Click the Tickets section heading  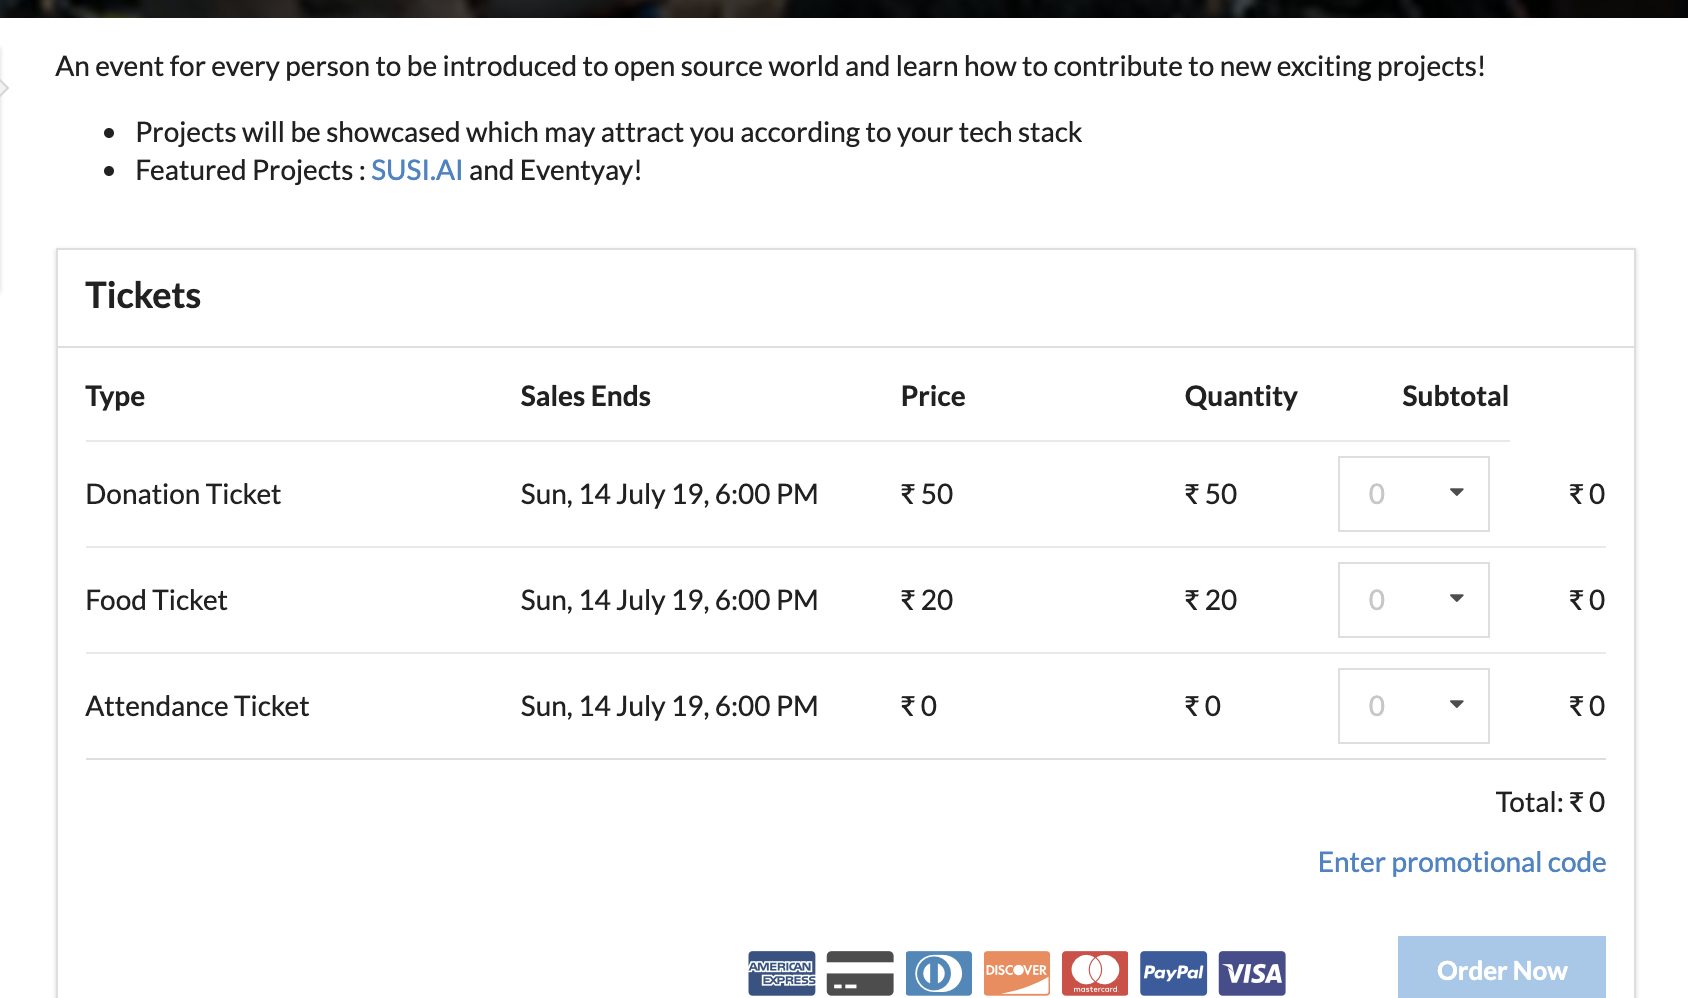143,296
